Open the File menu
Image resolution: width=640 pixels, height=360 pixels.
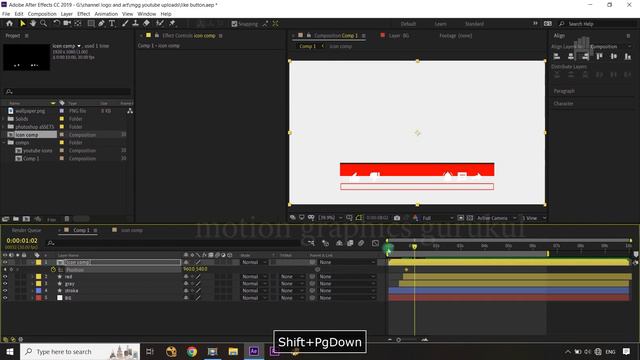point(6,14)
